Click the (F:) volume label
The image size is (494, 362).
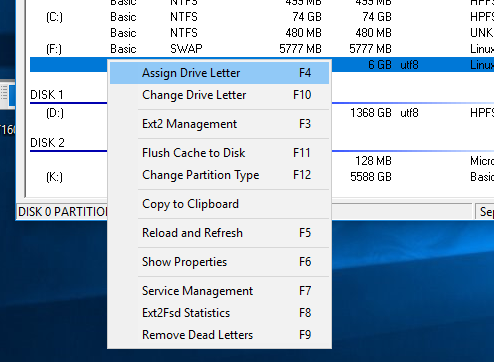(54, 49)
